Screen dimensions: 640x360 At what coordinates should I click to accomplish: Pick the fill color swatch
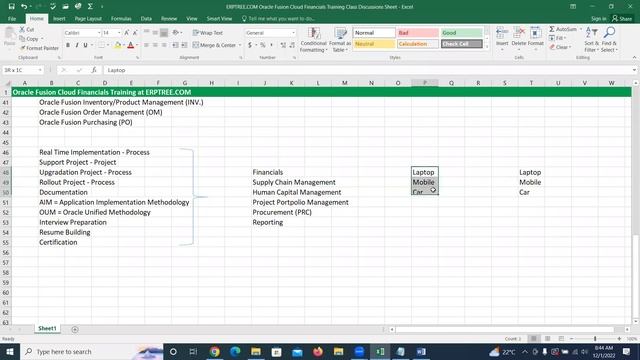(x=118, y=45)
